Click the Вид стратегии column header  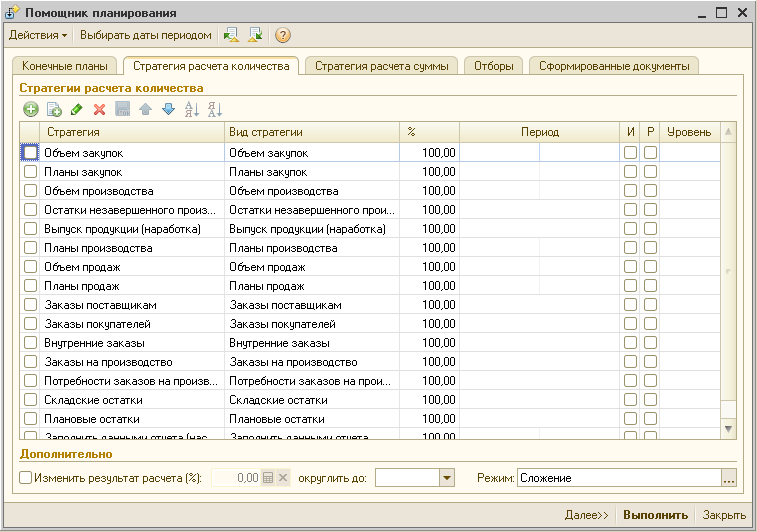312,132
